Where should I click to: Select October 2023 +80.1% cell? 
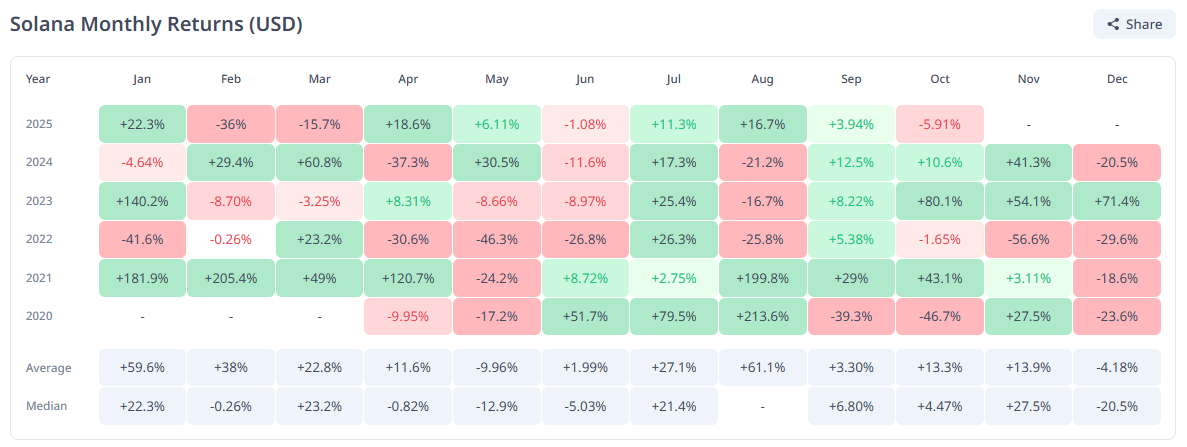(x=939, y=201)
